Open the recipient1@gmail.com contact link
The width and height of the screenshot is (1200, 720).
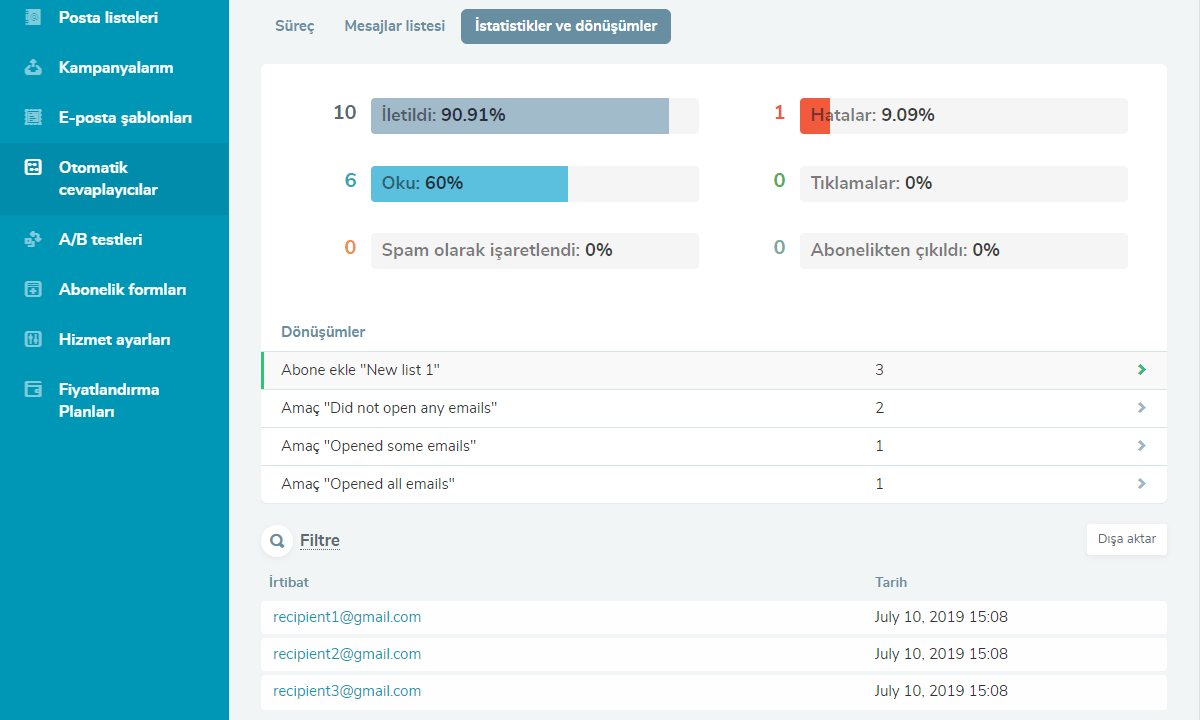pyautogui.click(x=347, y=618)
